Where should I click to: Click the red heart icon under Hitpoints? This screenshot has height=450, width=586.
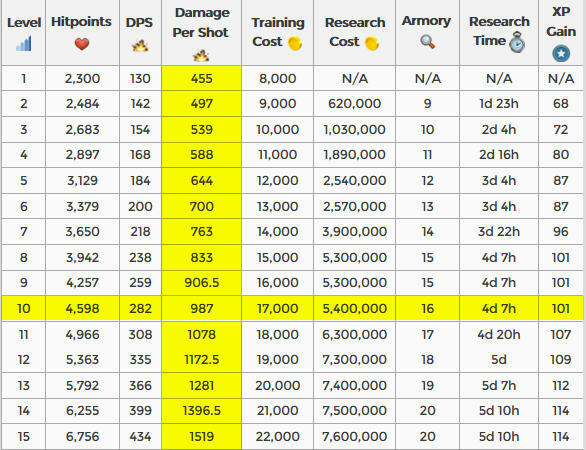82,44
